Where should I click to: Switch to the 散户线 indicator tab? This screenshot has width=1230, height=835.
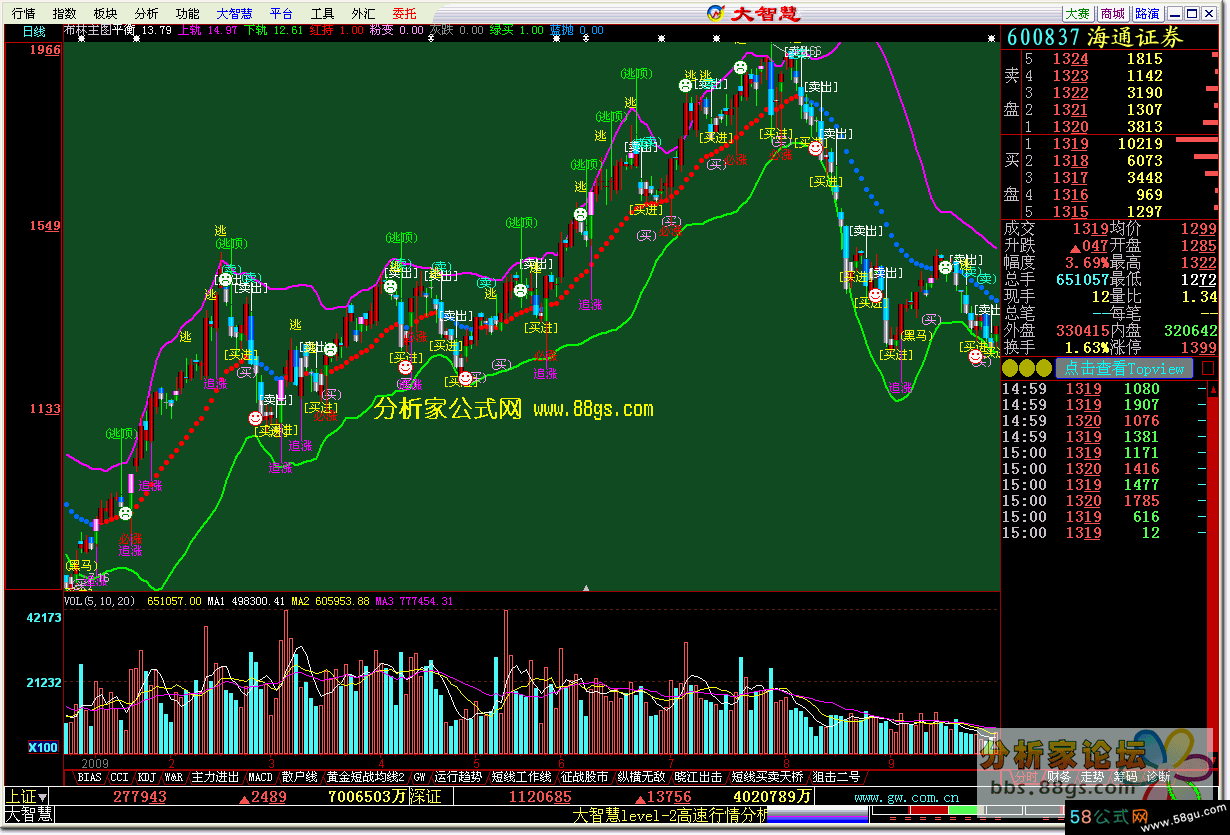(299, 776)
